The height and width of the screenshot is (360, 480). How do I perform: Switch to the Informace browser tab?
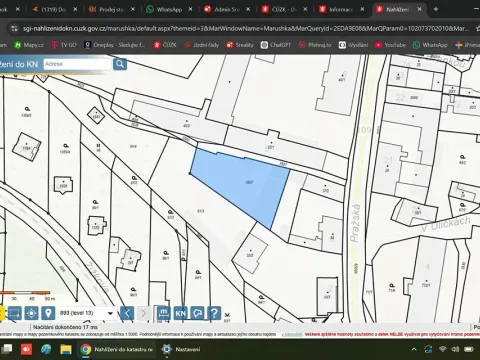(x=341, y=9)
